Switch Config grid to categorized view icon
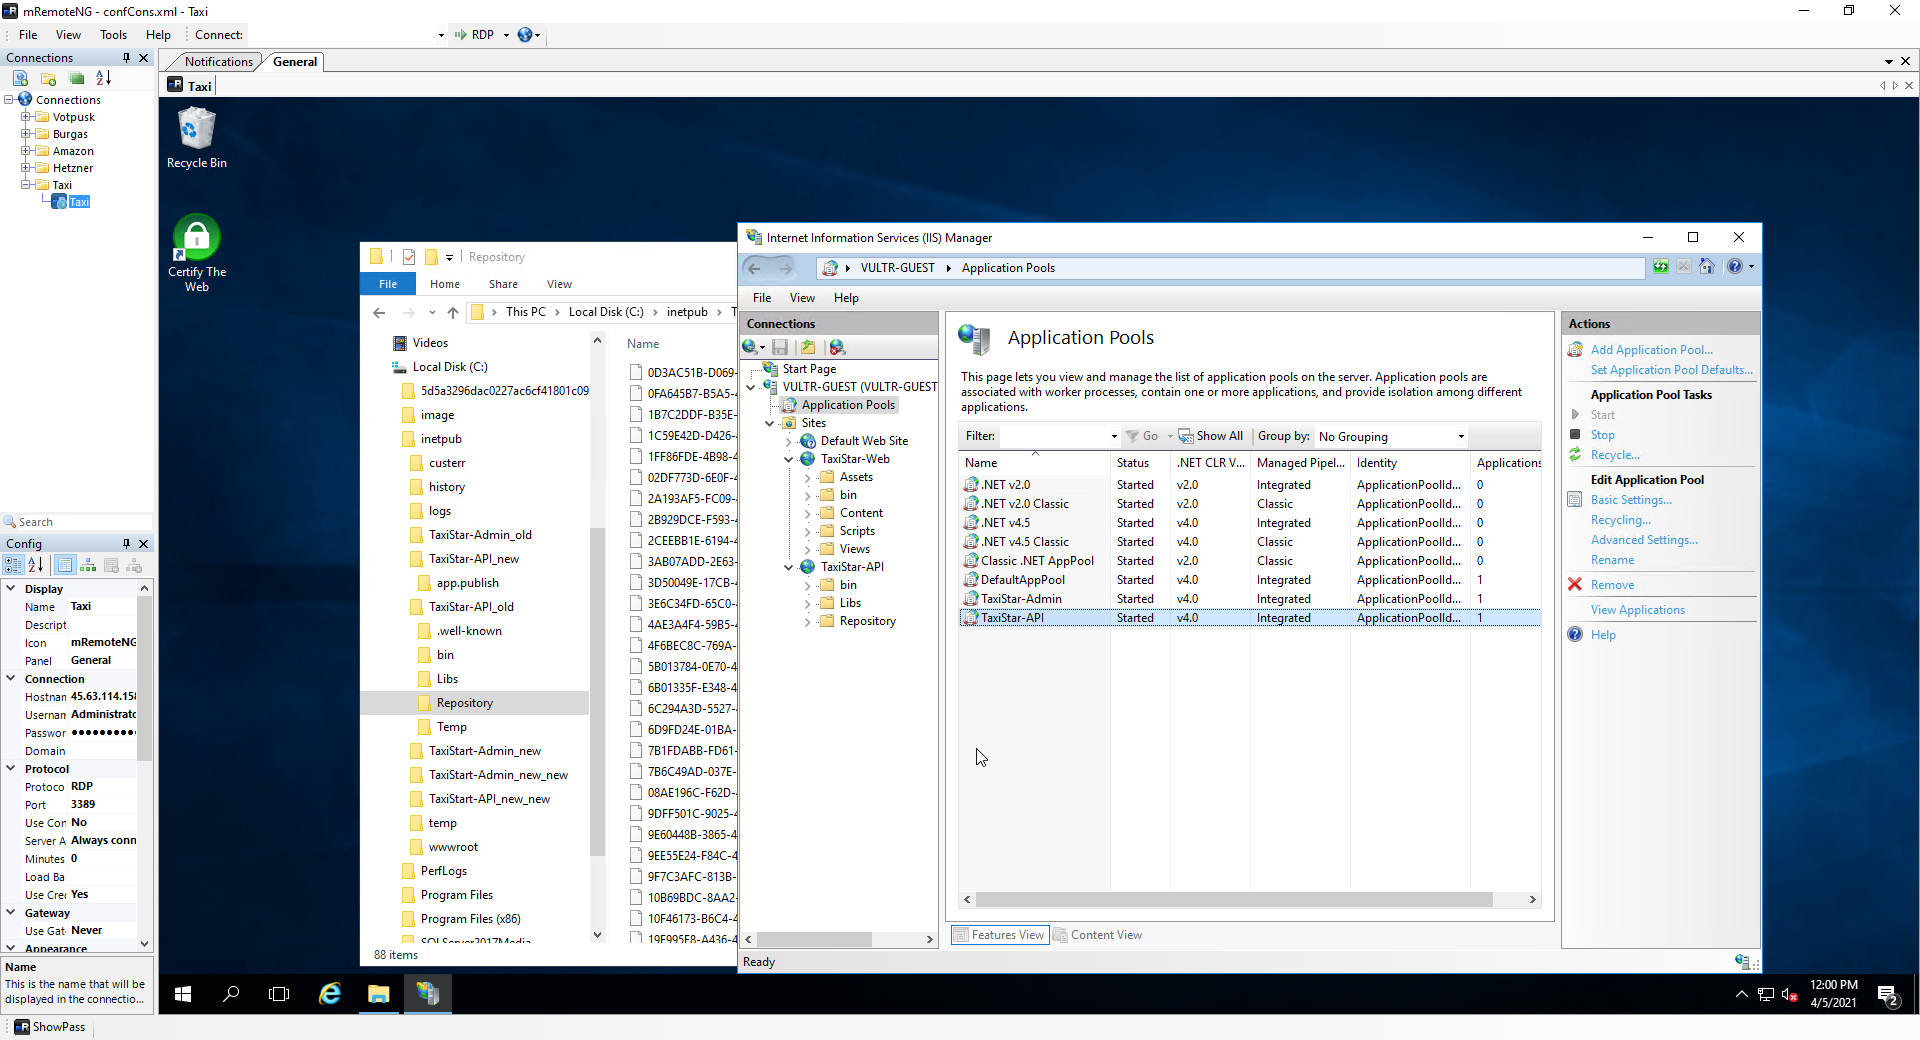Image resolution: width=1920 pixels, height=1040 pixels. point(13,565)
